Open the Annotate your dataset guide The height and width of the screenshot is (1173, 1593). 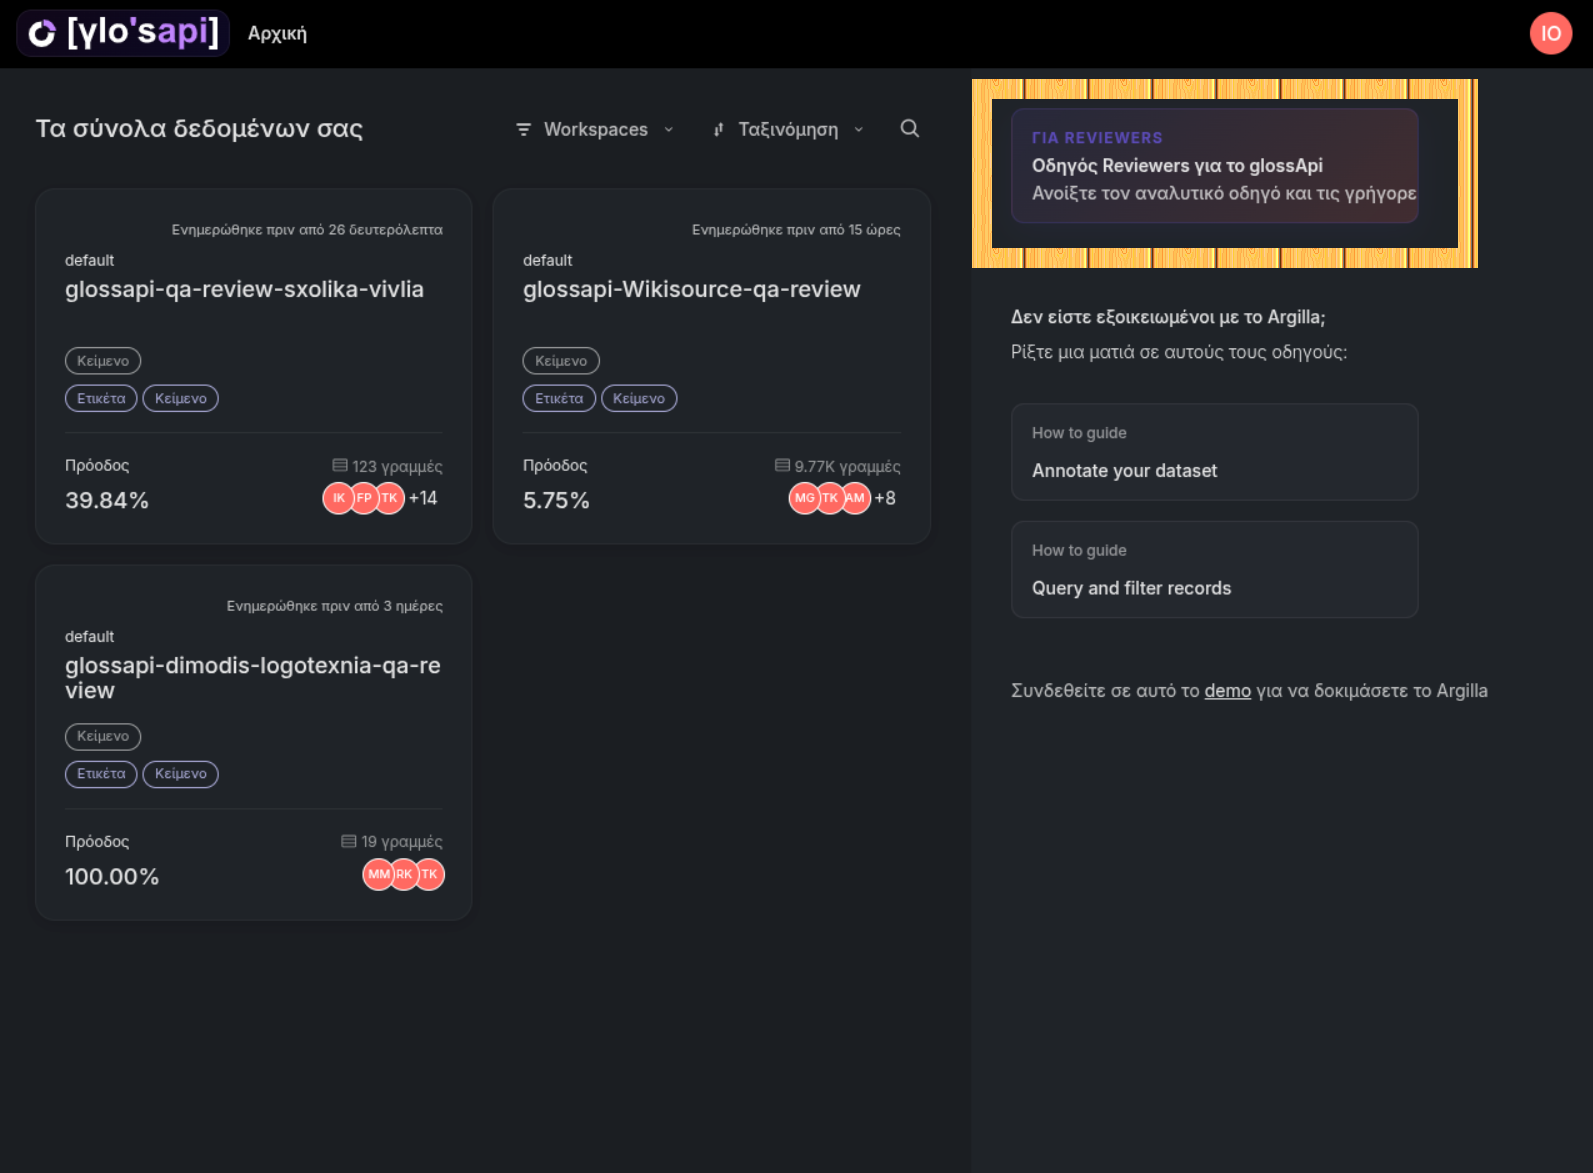pos(1214,452)
